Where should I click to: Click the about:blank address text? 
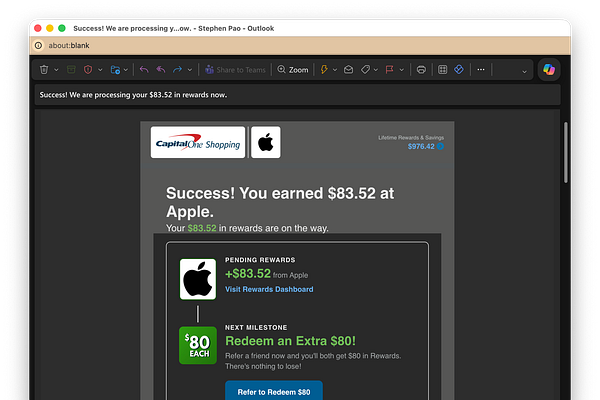coord(69,46)
